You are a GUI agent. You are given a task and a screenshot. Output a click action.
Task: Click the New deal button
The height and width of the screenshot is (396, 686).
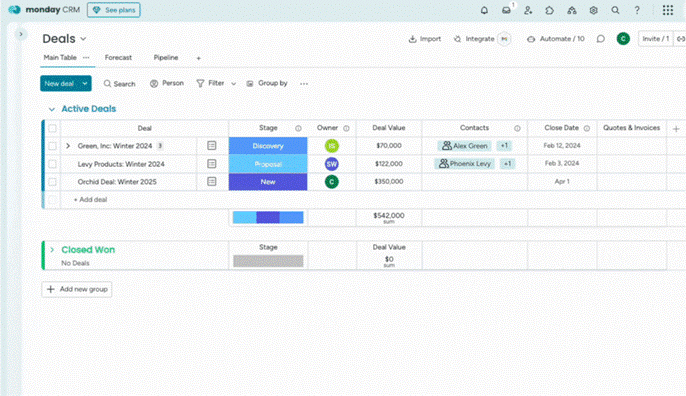click(x=60, y=84)
